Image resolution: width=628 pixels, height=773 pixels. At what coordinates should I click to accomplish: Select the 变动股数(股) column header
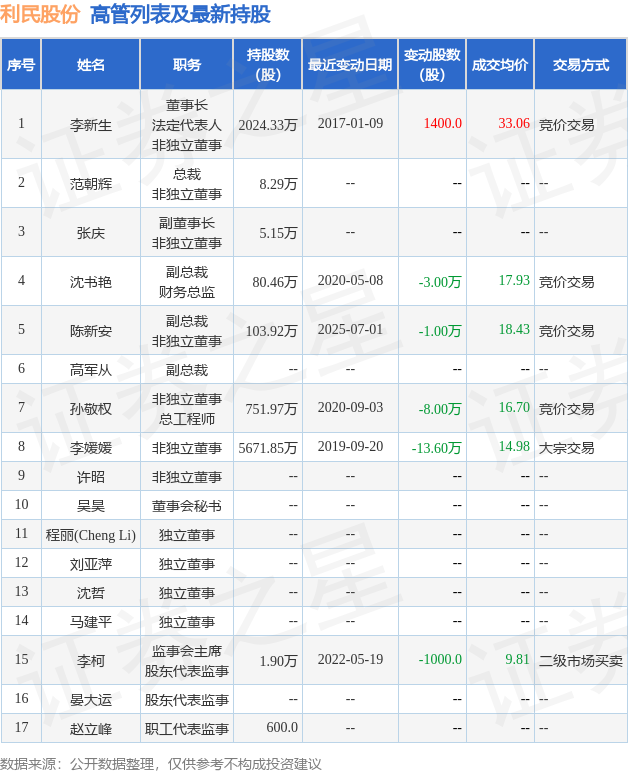coord(432,65)
